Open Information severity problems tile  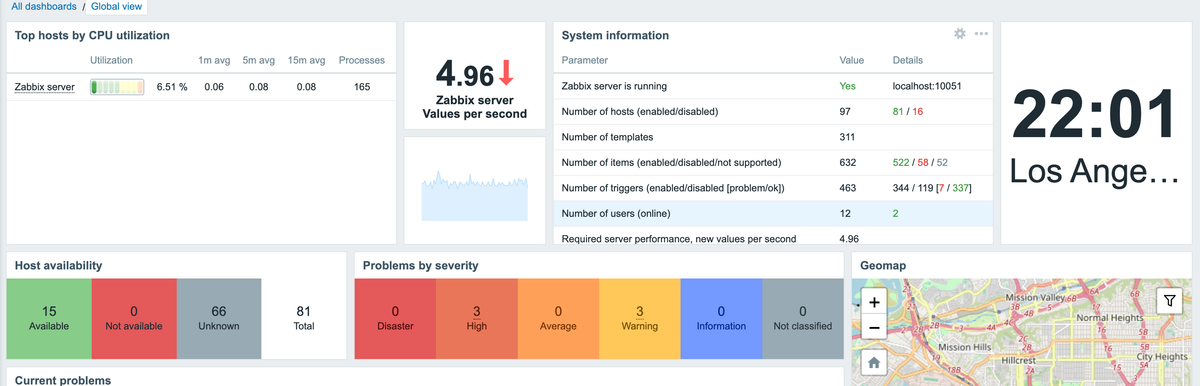click(721, 319)
